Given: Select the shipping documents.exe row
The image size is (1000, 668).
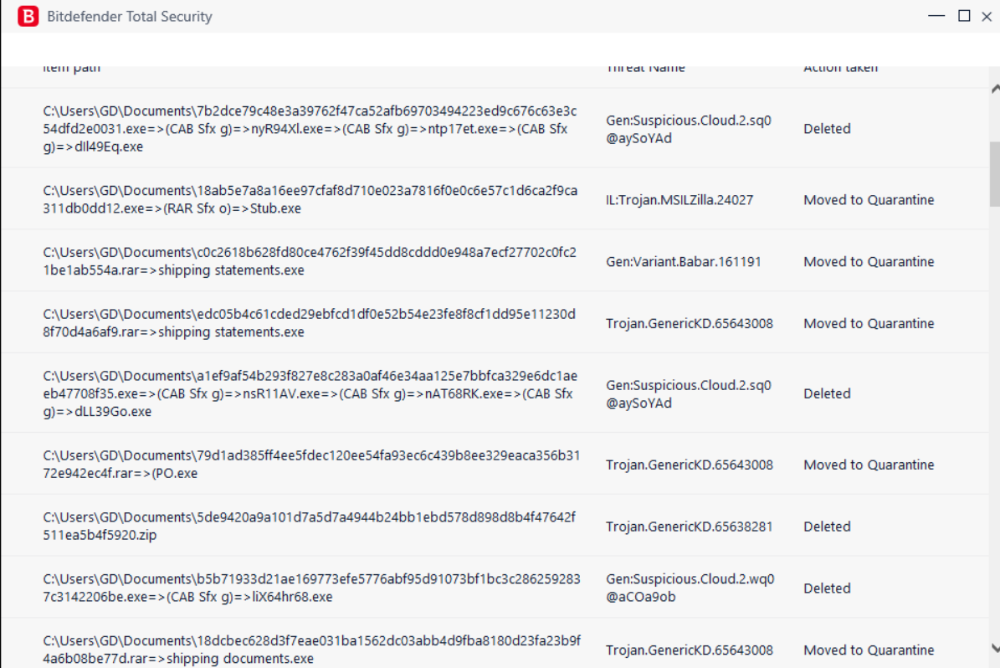Looking at the screenshot, I should click(x=496, y=644).
